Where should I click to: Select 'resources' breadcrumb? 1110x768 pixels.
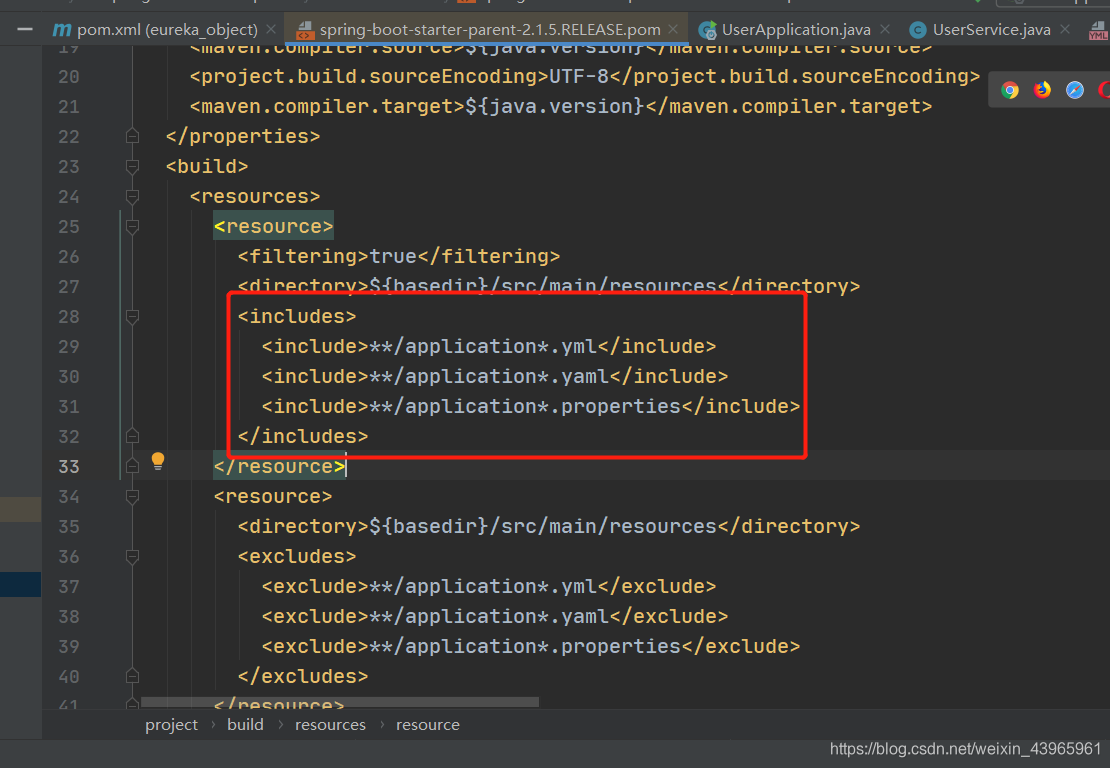click(x=330, y=725)
